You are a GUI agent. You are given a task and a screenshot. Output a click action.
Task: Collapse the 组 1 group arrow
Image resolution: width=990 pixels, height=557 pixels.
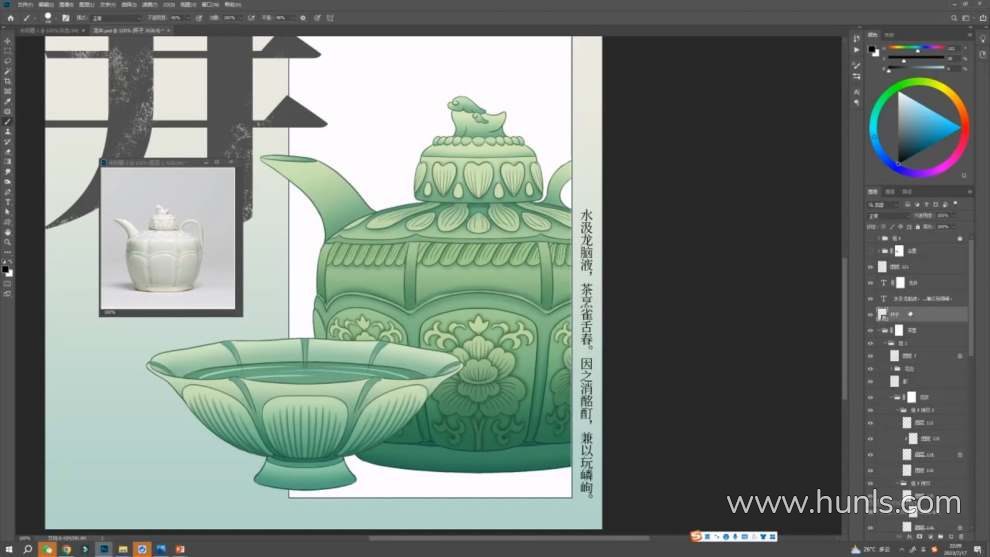[885, 344]
